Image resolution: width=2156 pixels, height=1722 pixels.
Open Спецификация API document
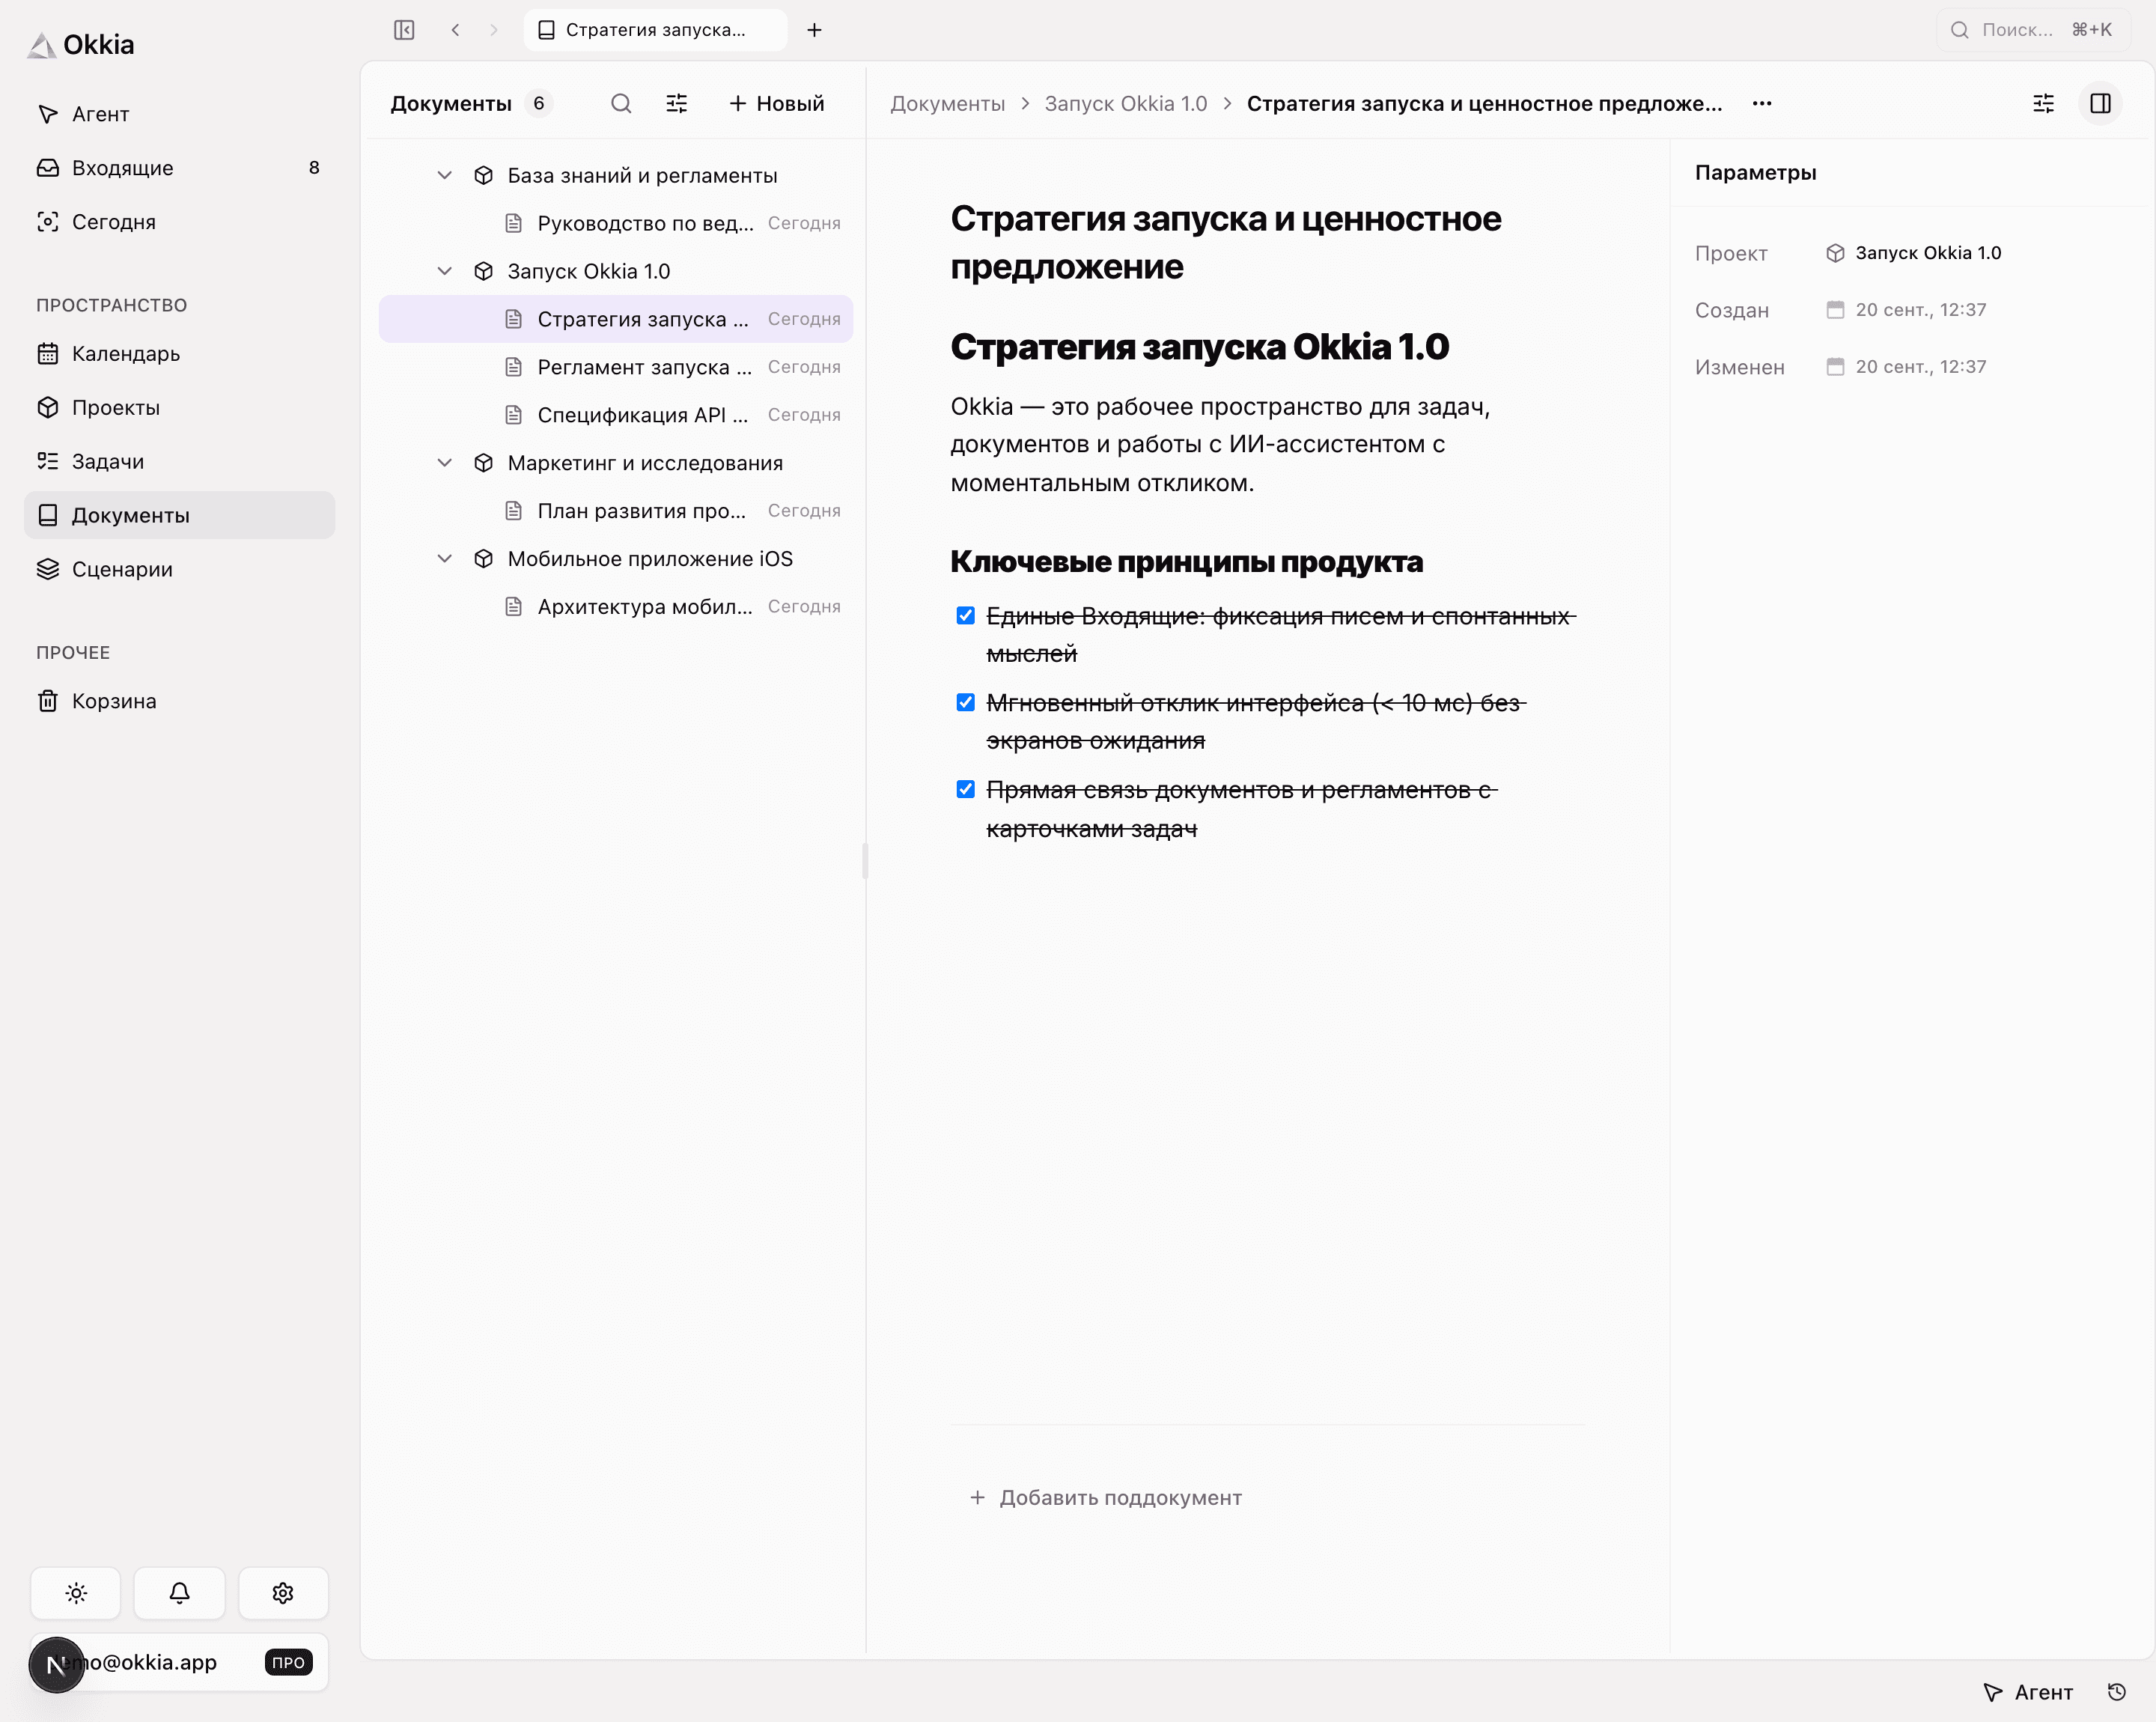(615, 416)
